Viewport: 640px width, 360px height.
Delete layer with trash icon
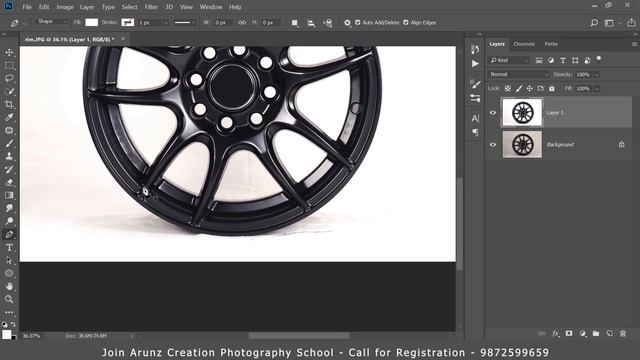(x=623, y=333)
